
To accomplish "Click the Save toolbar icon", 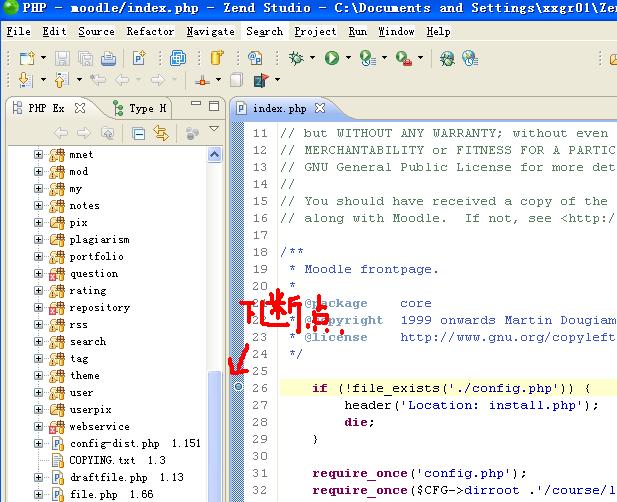I will coord(62,59).
